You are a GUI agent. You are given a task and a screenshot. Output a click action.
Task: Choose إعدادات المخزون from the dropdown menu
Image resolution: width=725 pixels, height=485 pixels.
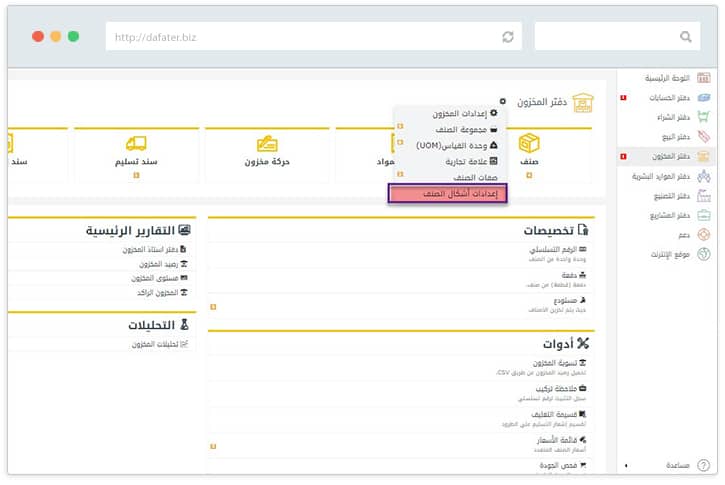[465, 113]
